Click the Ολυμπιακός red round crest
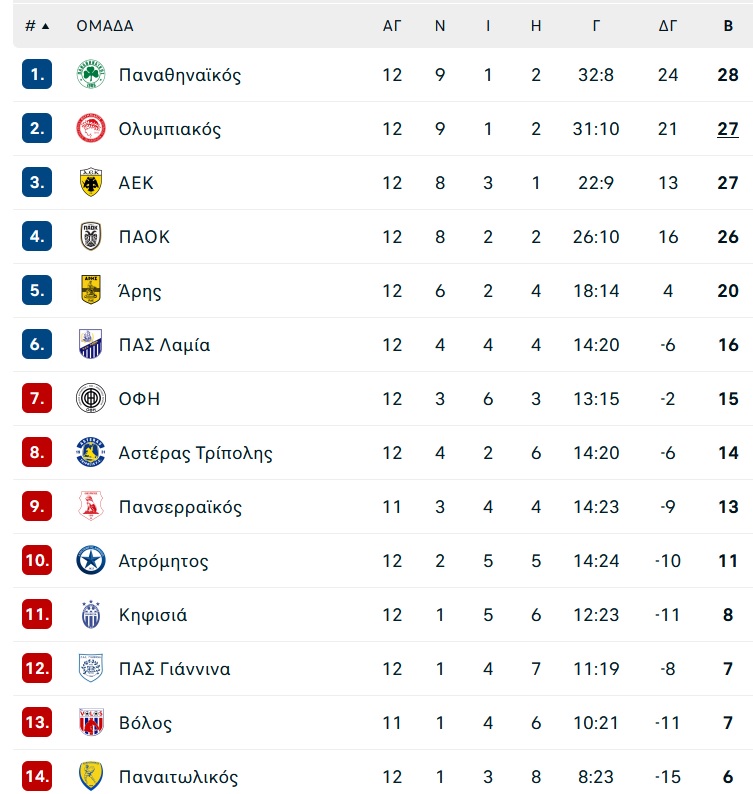This screenshot has height=794, width=753. [x=91, y=128]
